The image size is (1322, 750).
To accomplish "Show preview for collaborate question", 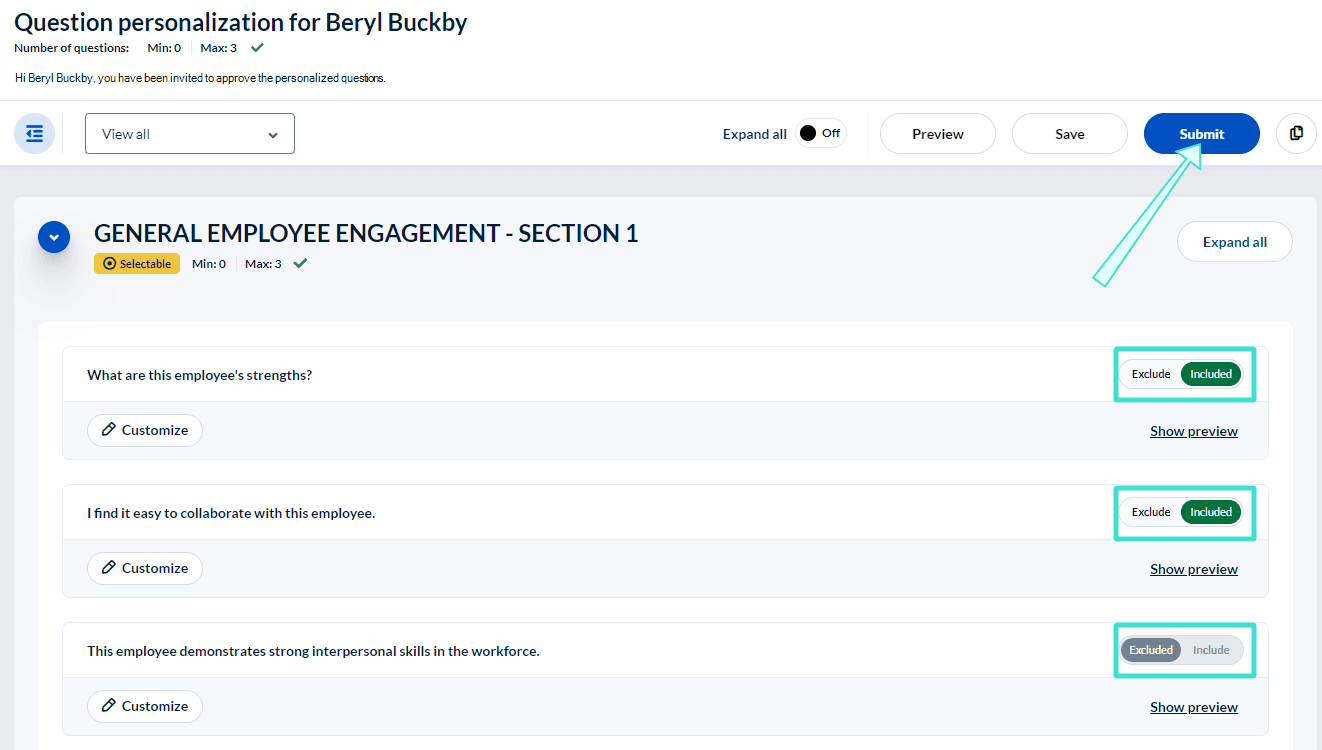I will point(1193,569).
